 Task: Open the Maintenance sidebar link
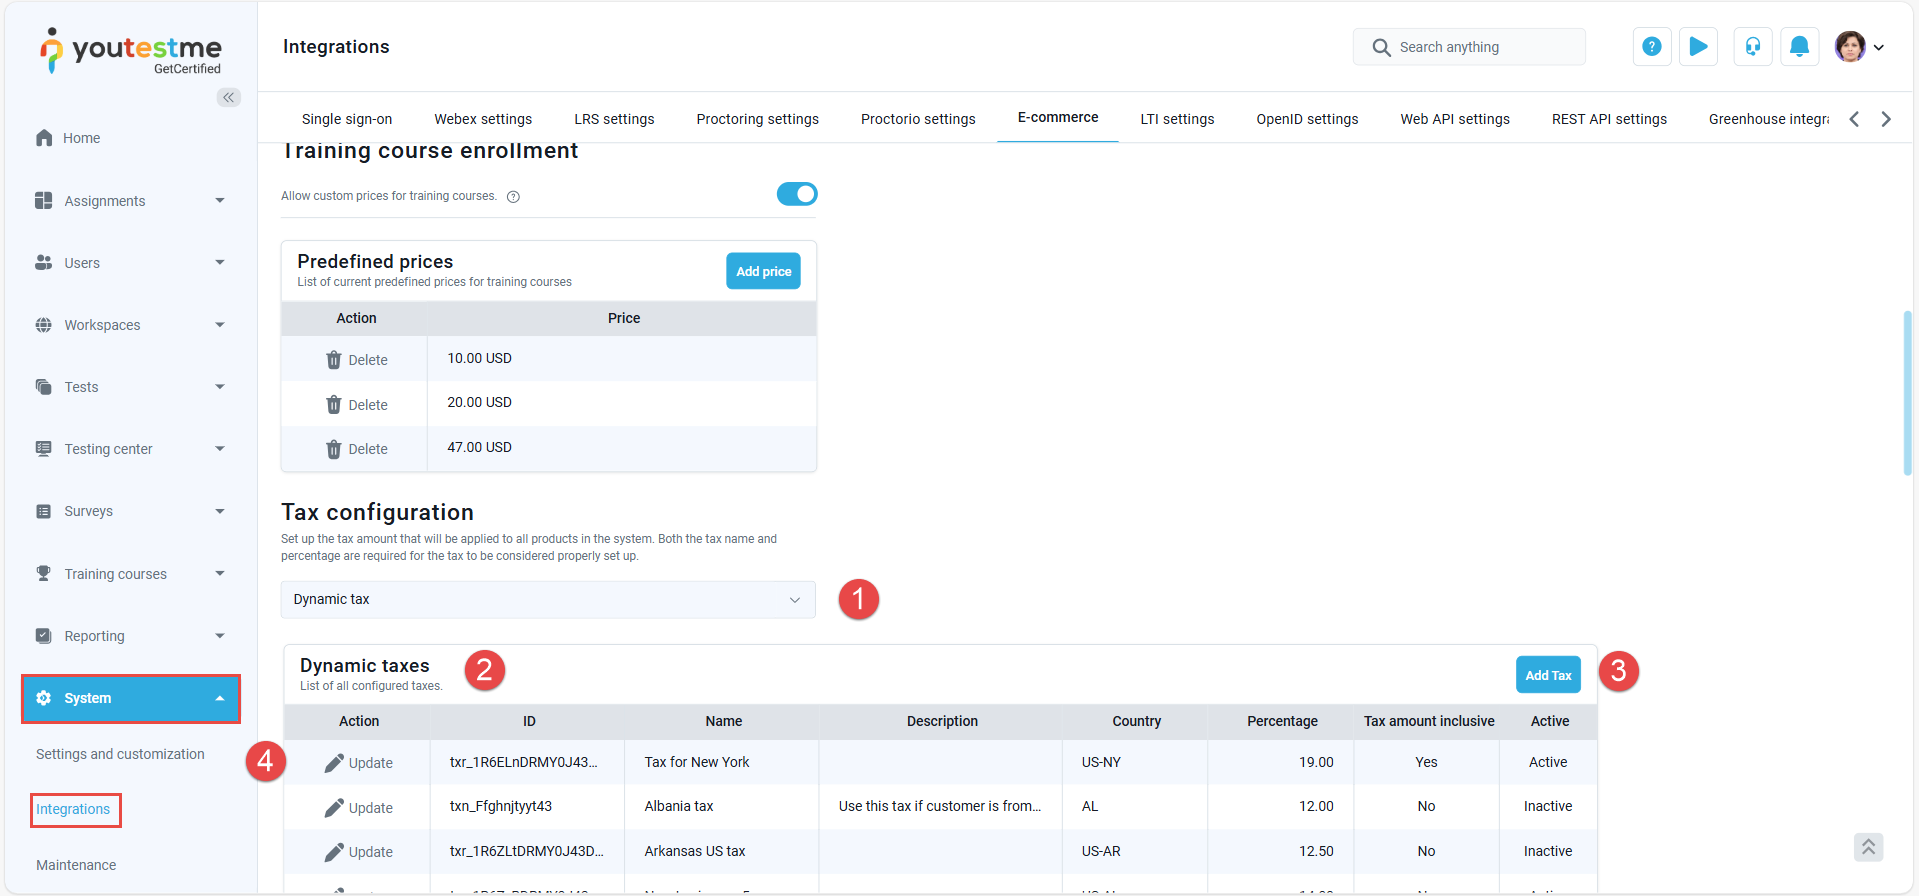point(76,865)
